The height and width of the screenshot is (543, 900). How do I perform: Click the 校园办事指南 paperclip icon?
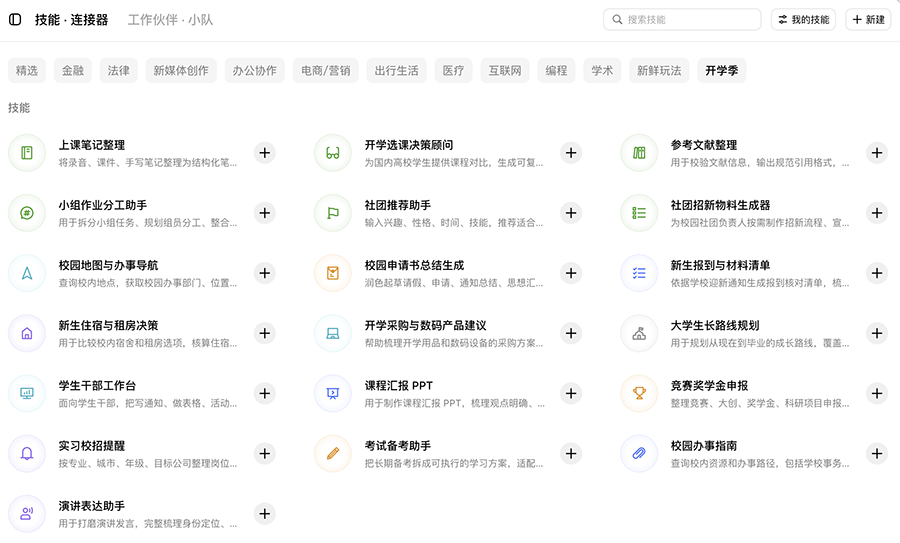tap(639, 453)
